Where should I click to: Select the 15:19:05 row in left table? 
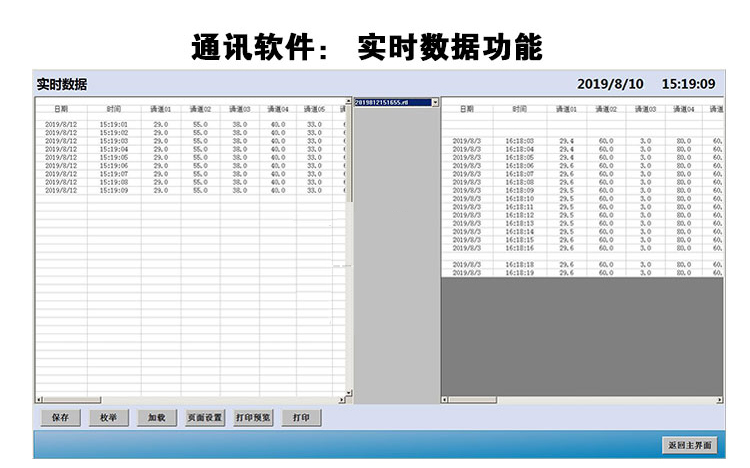pos(114,157)
